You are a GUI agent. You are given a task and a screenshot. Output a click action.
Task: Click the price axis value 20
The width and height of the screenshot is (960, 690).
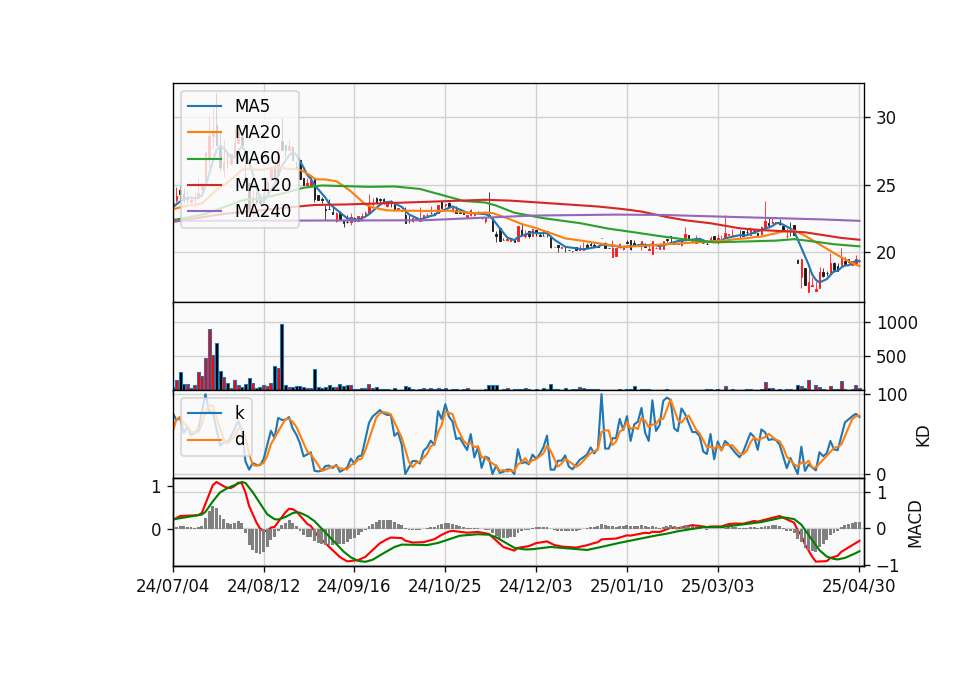click(886, 253)
